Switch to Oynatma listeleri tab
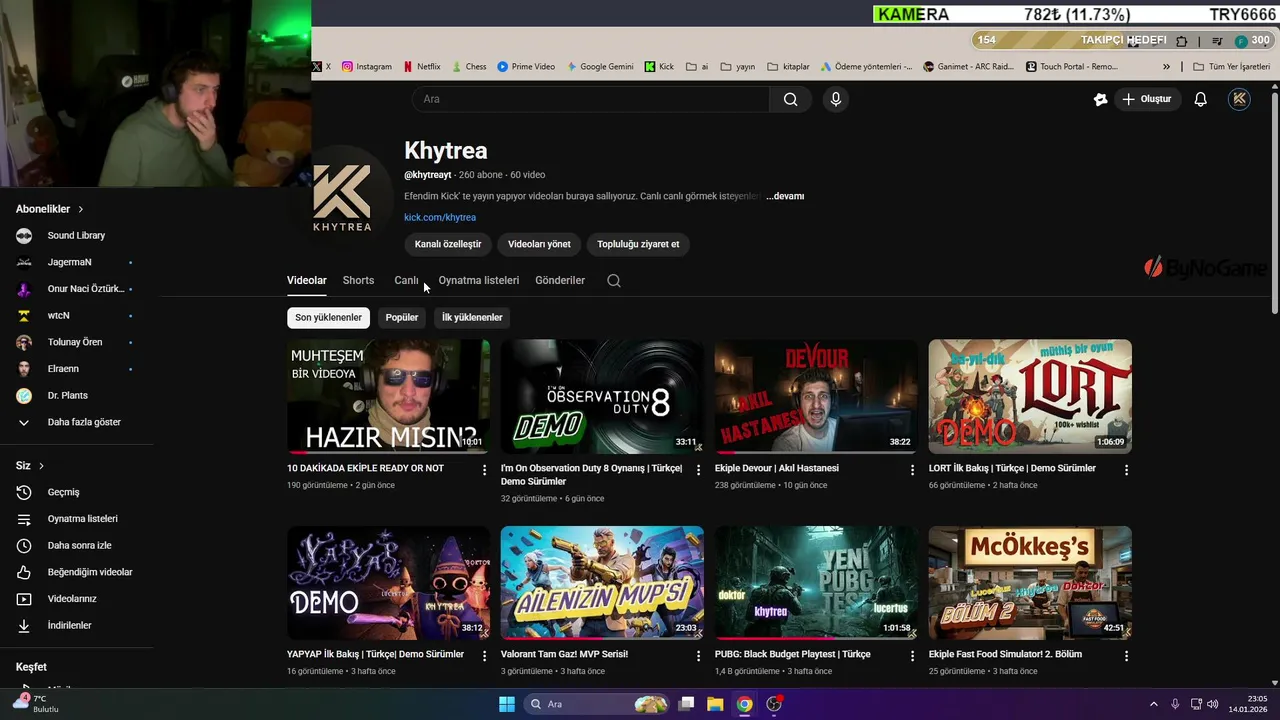This screenshot has height=720, width=1280. [479, 281]
